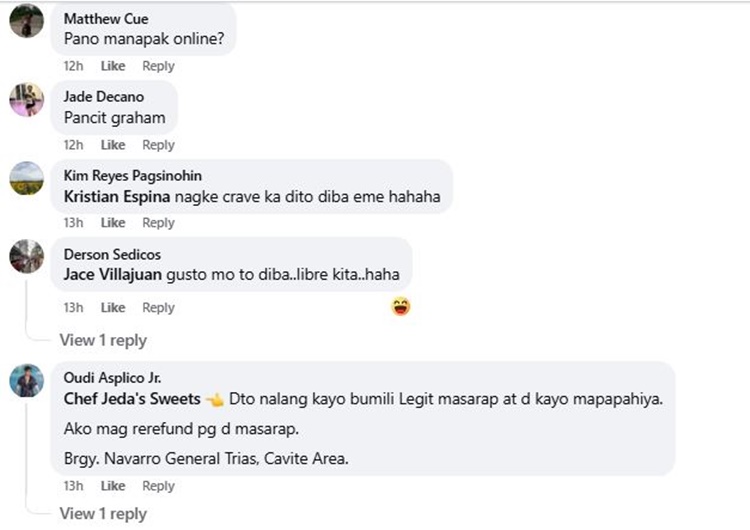This screenshot has height=530, width=750.
Task: Click the Oudi Asplico Jr. name link
Action: 112,378
